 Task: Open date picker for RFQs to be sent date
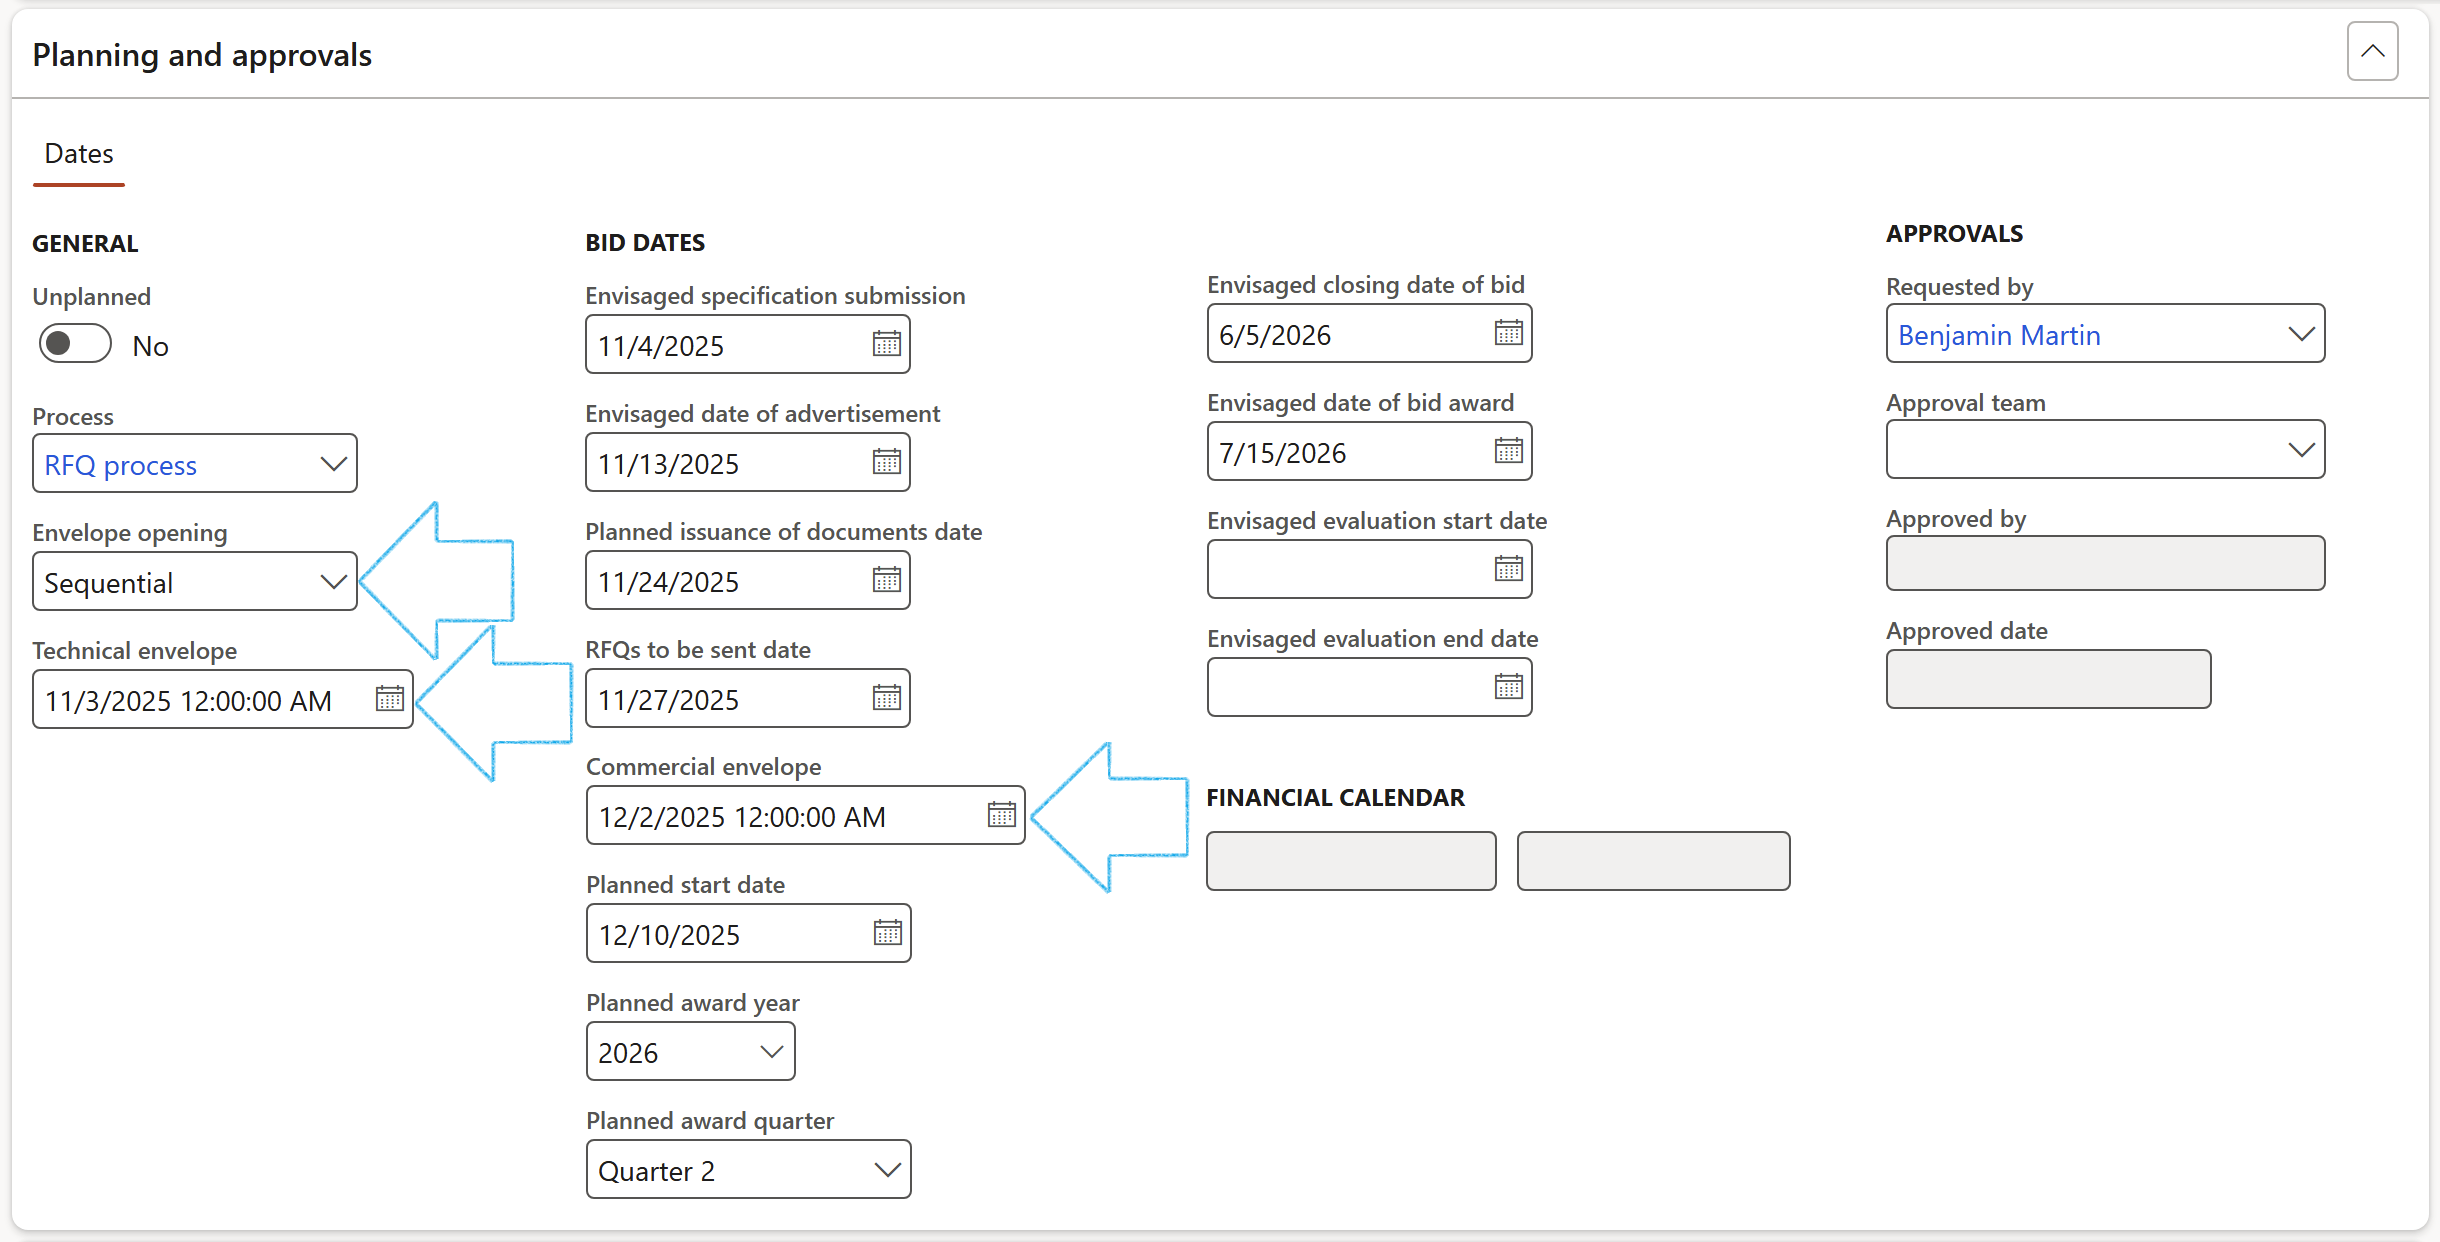[886, 699]
